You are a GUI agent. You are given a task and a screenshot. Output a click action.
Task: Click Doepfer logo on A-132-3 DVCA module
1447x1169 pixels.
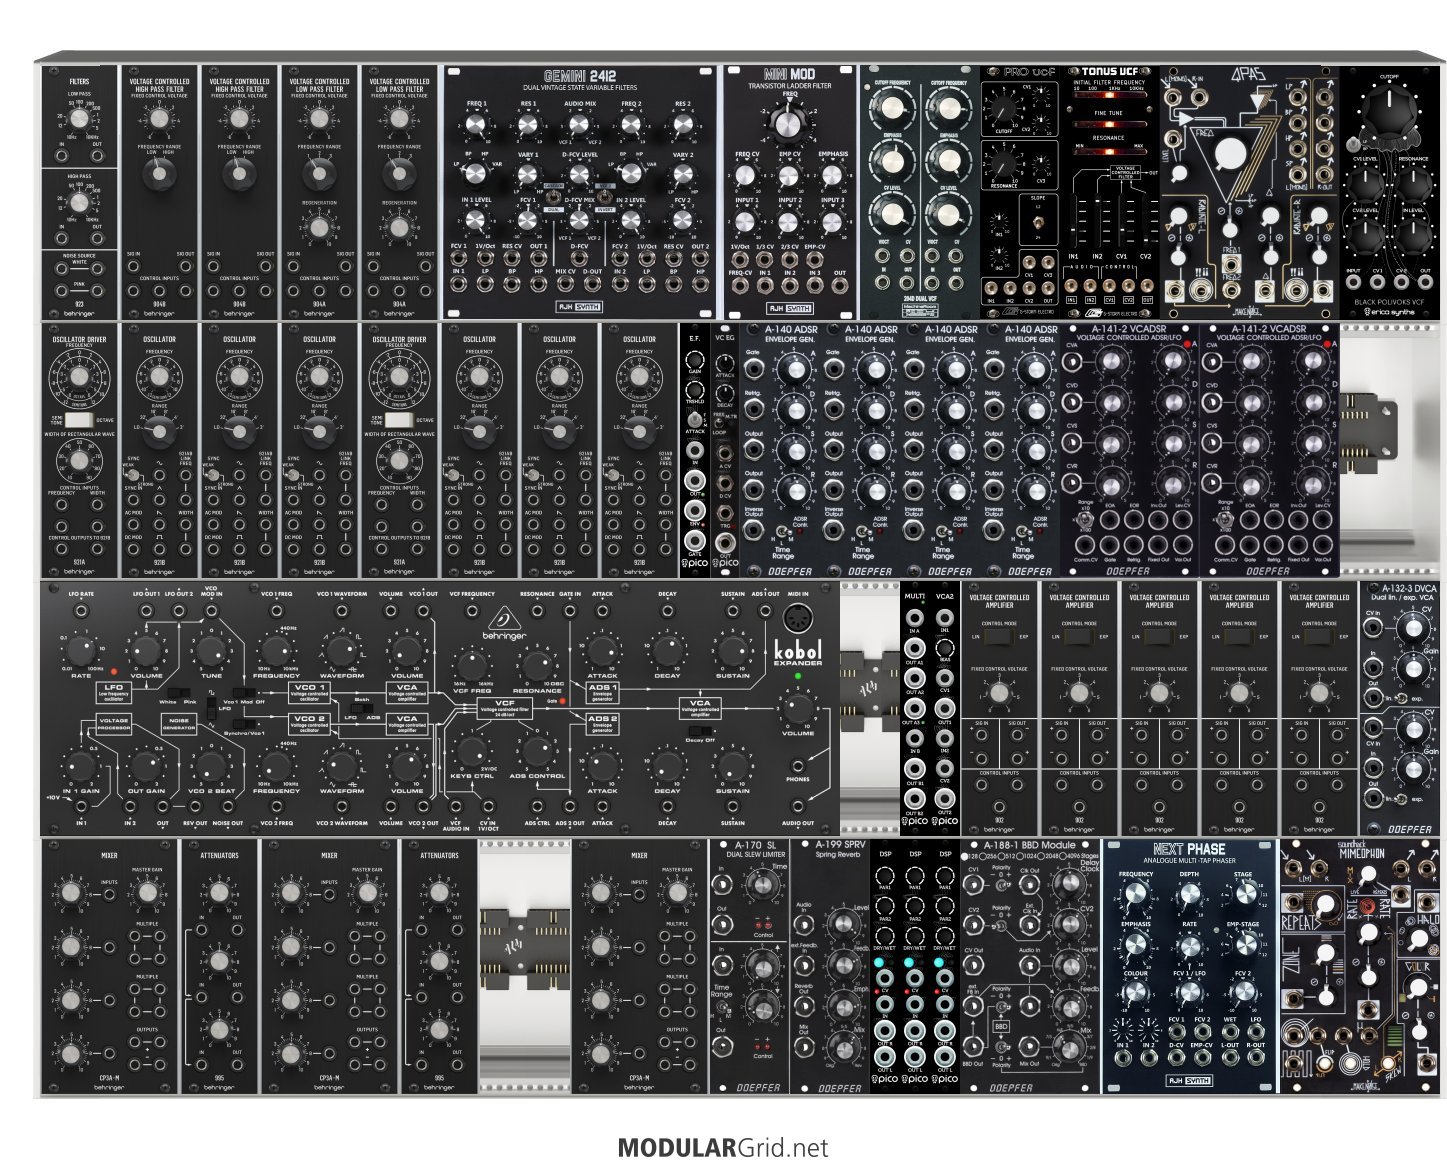1412,828
